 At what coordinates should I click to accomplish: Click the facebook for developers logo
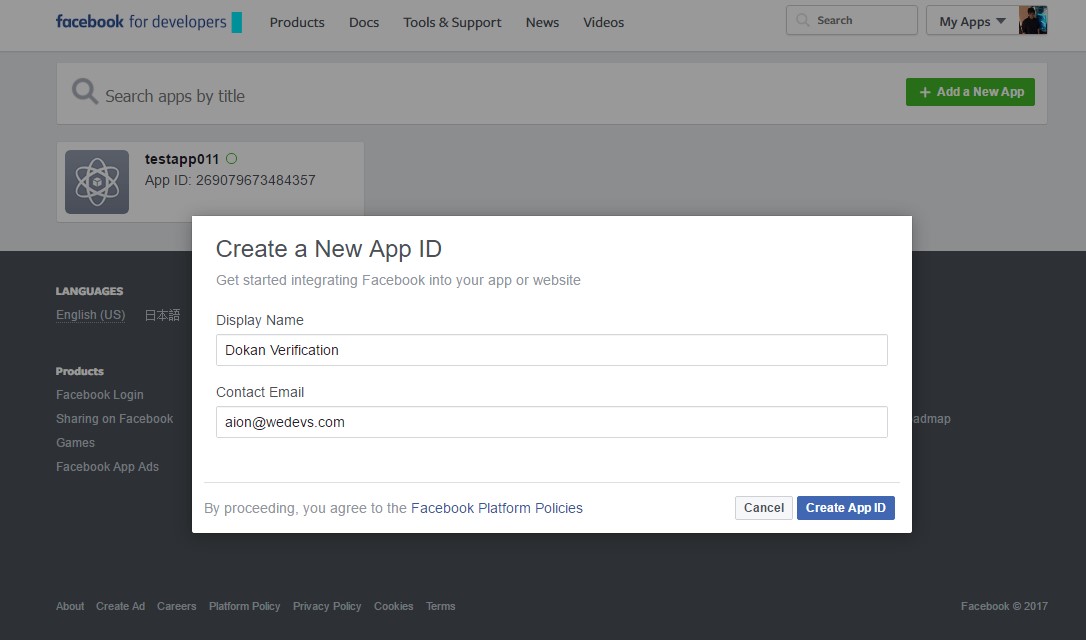pyautogui.click(x=148, y=21)
